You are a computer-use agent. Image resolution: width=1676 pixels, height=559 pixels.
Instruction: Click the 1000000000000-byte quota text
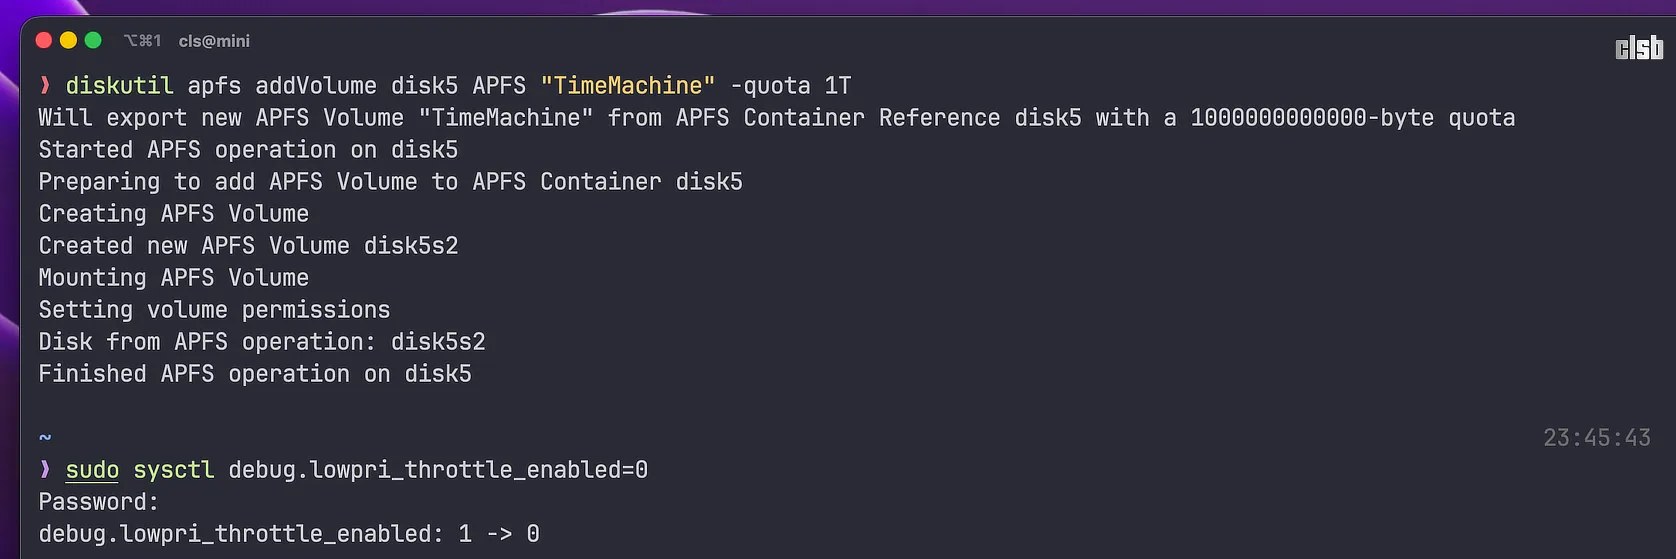(x=1352, y=118)
